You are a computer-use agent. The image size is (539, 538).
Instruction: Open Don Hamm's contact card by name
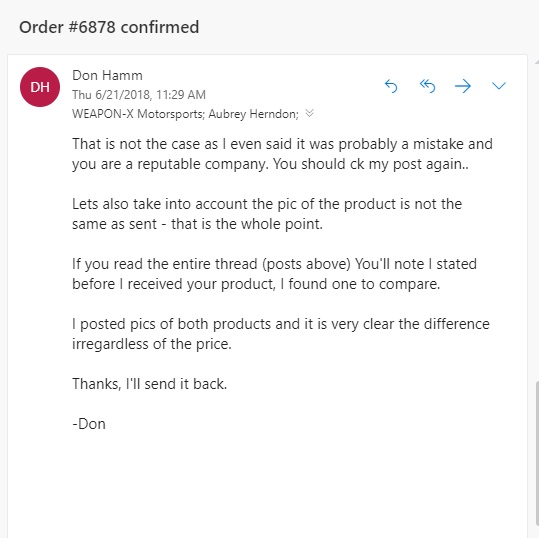point(107,75)
